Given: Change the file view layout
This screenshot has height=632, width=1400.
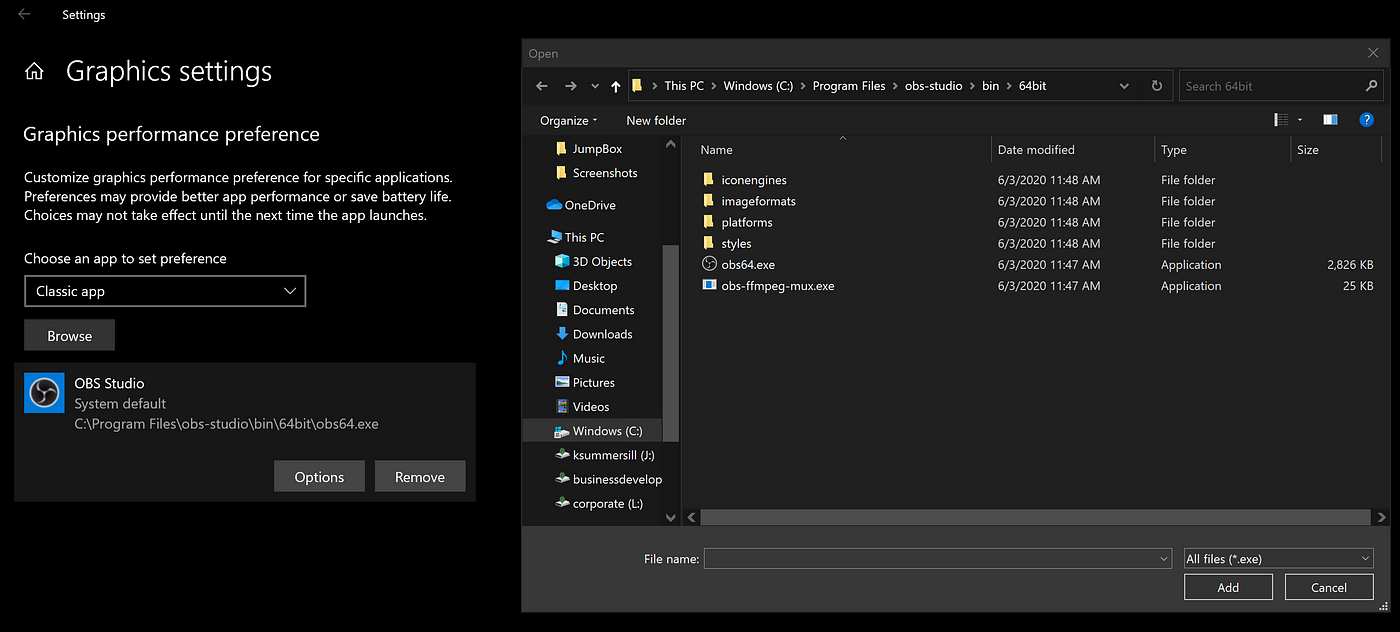Looking at the screenshot, I should [1281, 120].
